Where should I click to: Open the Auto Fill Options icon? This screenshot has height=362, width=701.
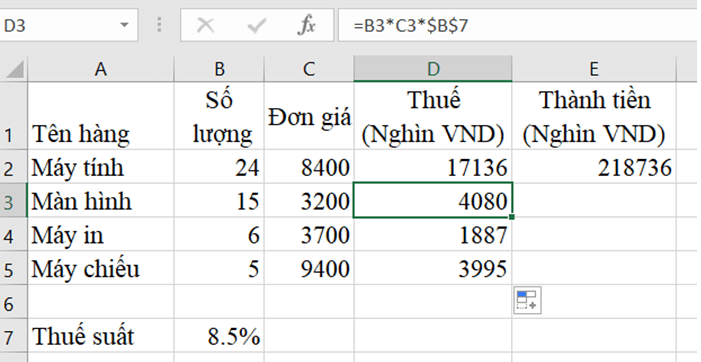[528, 300]
